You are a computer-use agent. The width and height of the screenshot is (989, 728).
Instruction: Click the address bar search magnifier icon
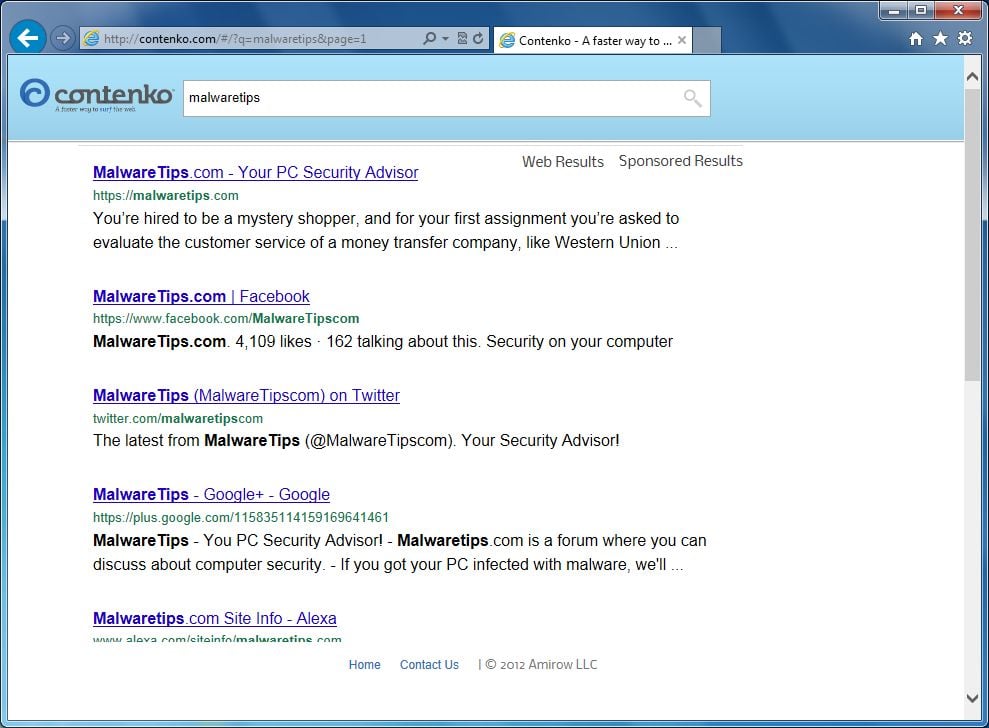(x=430, y=38)
